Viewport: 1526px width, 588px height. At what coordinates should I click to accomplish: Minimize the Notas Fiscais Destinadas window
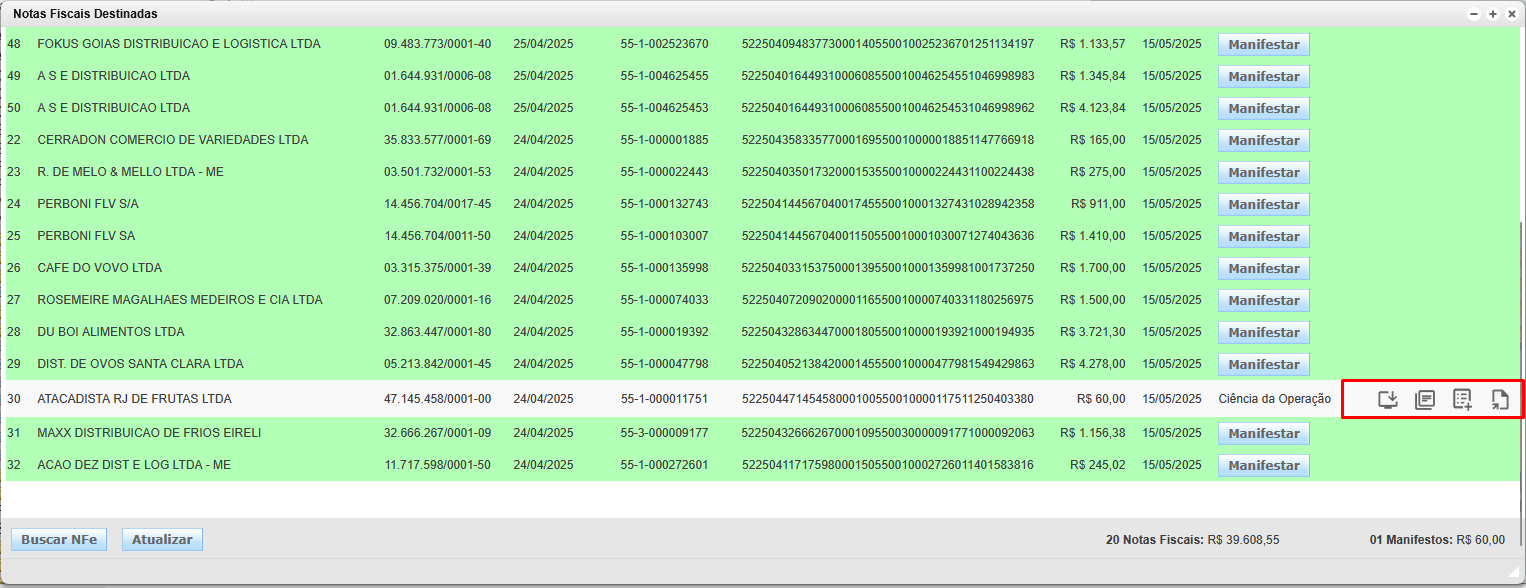pos(1475,14)
